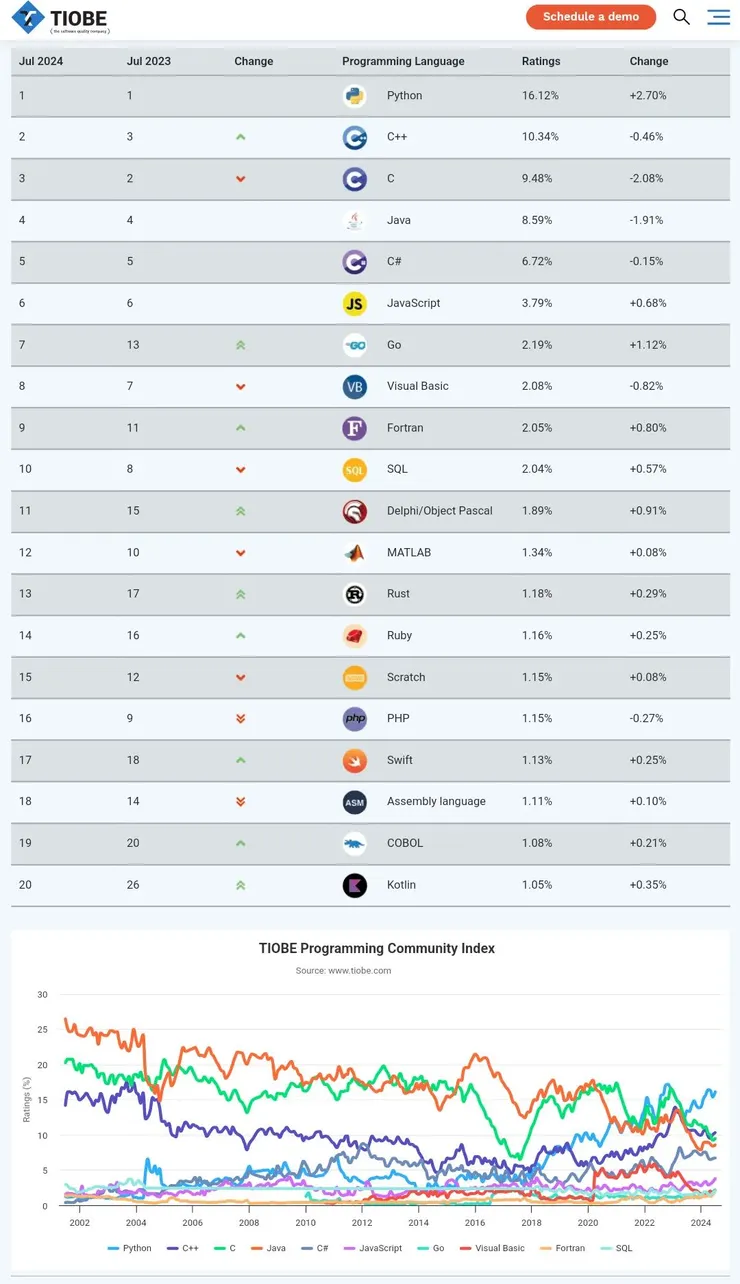This screenshot has width=740, height=1284.
Task: Click the green double-up arrow beside Go
Action: [x=241, y=345]
